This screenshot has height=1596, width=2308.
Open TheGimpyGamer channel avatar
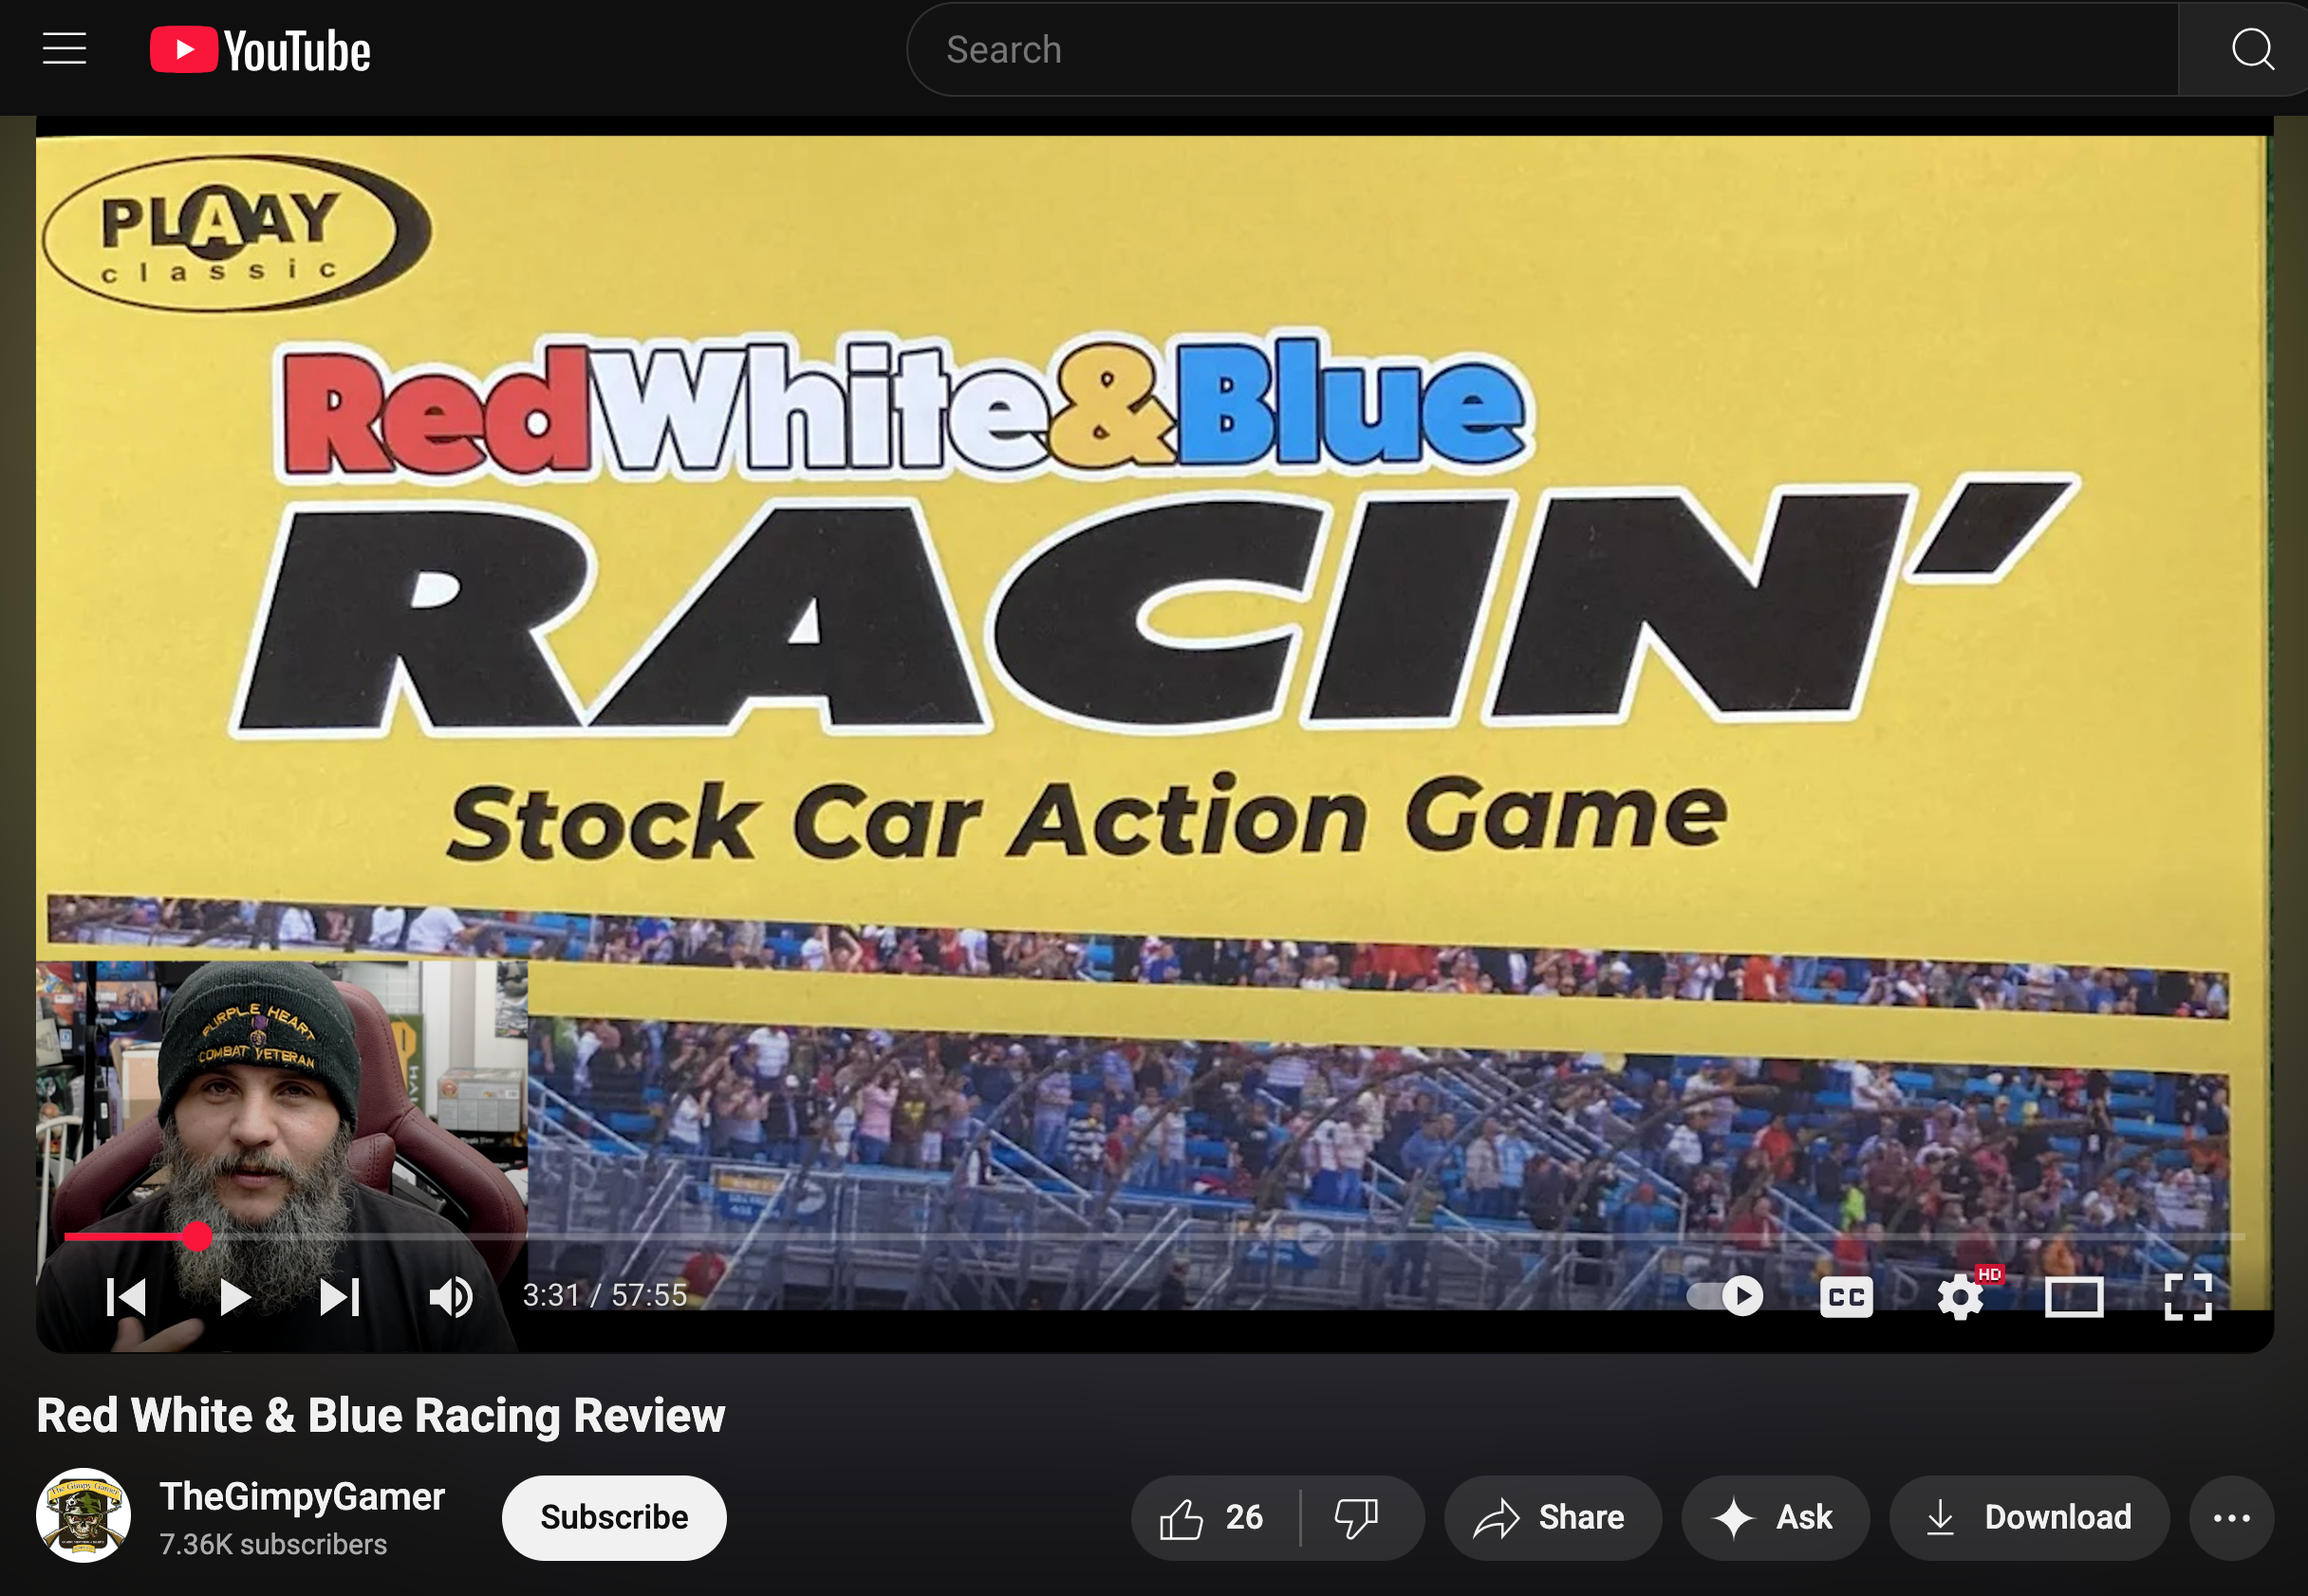(x=84, y=1515)
